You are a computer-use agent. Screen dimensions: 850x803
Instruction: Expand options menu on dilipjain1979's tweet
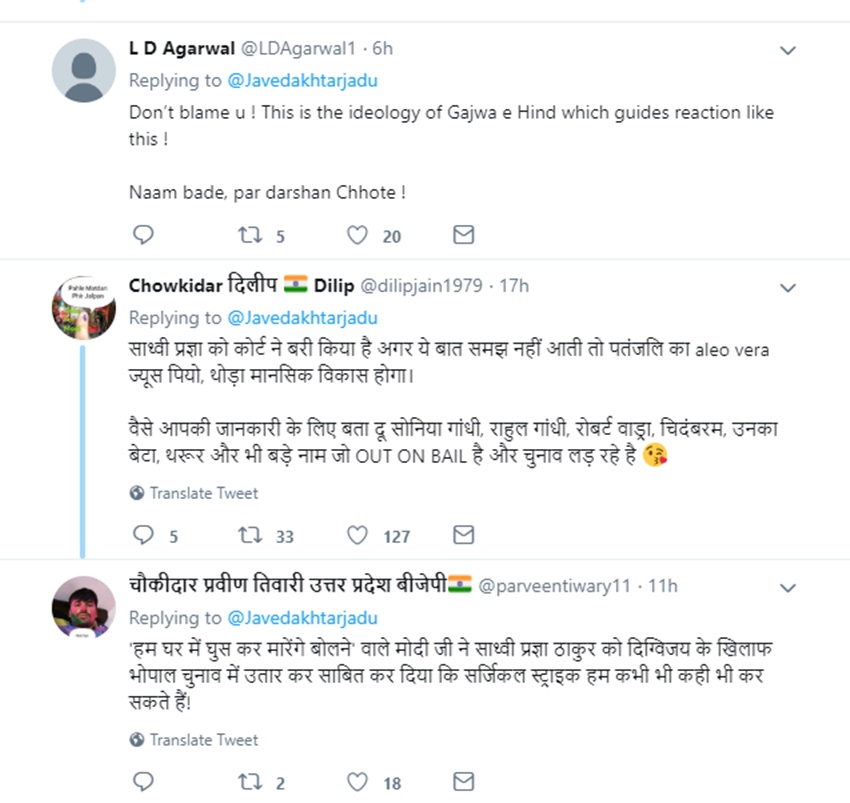[x=788, y=288]
